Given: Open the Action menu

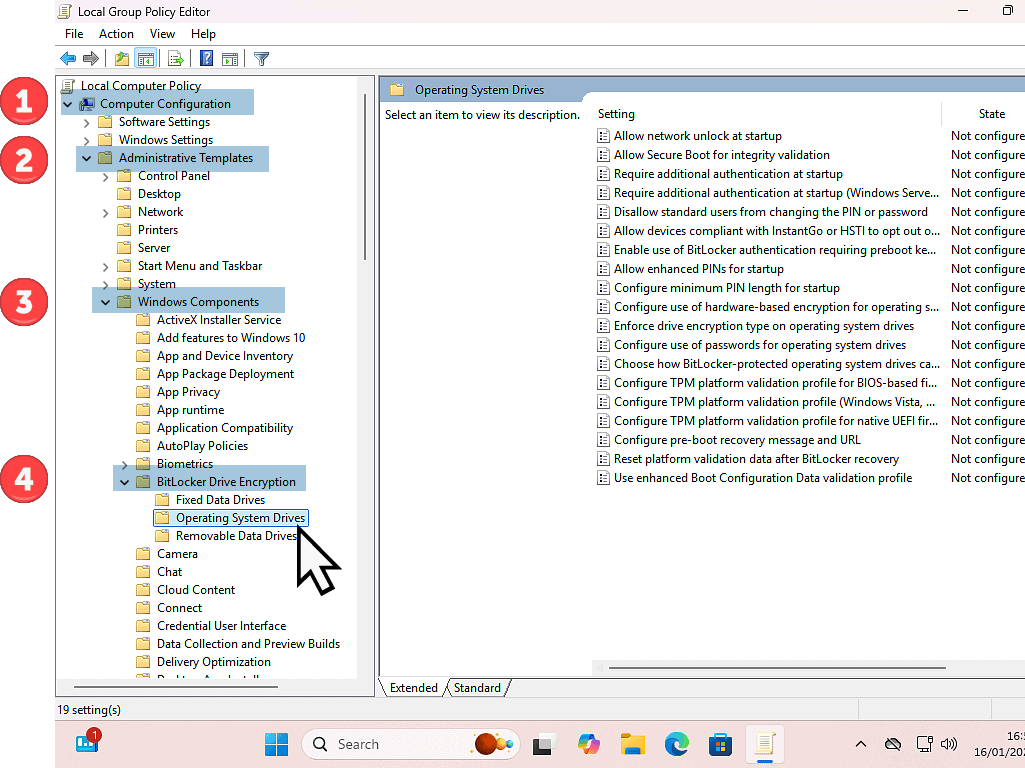Looking at the screenshot, I should pos(116,34).
